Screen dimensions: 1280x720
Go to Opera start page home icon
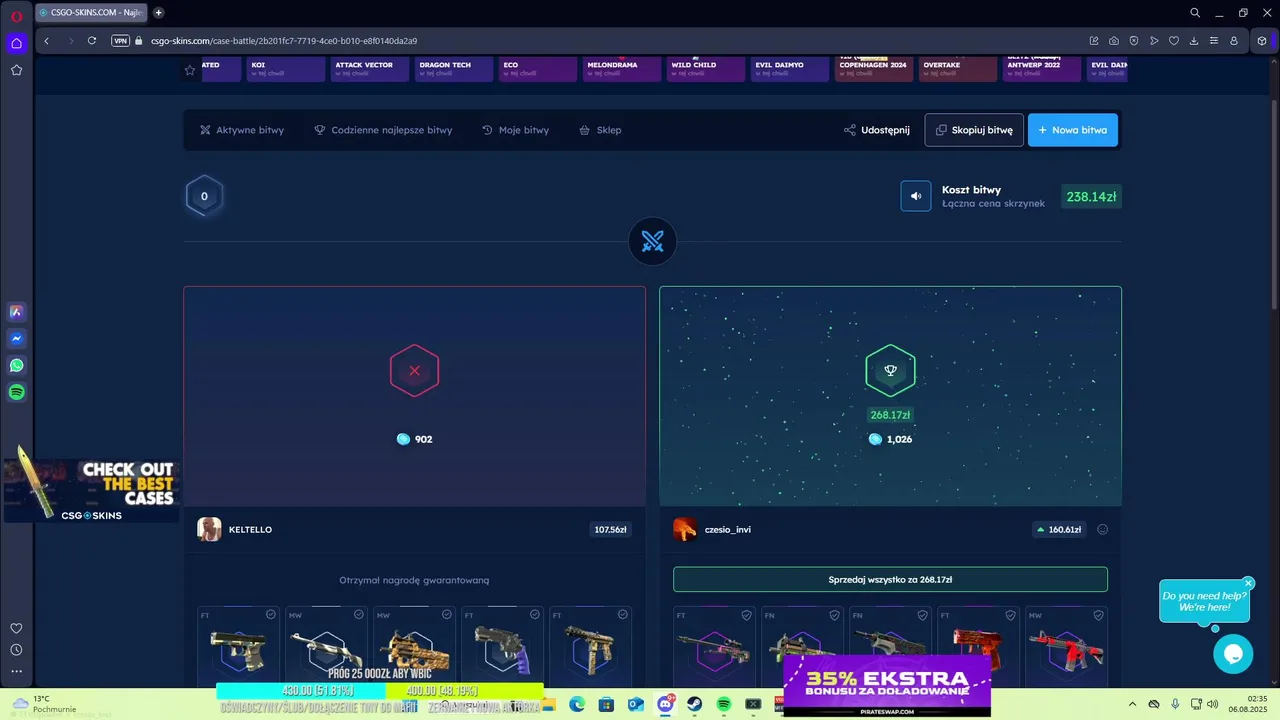[x=16, y=42]
